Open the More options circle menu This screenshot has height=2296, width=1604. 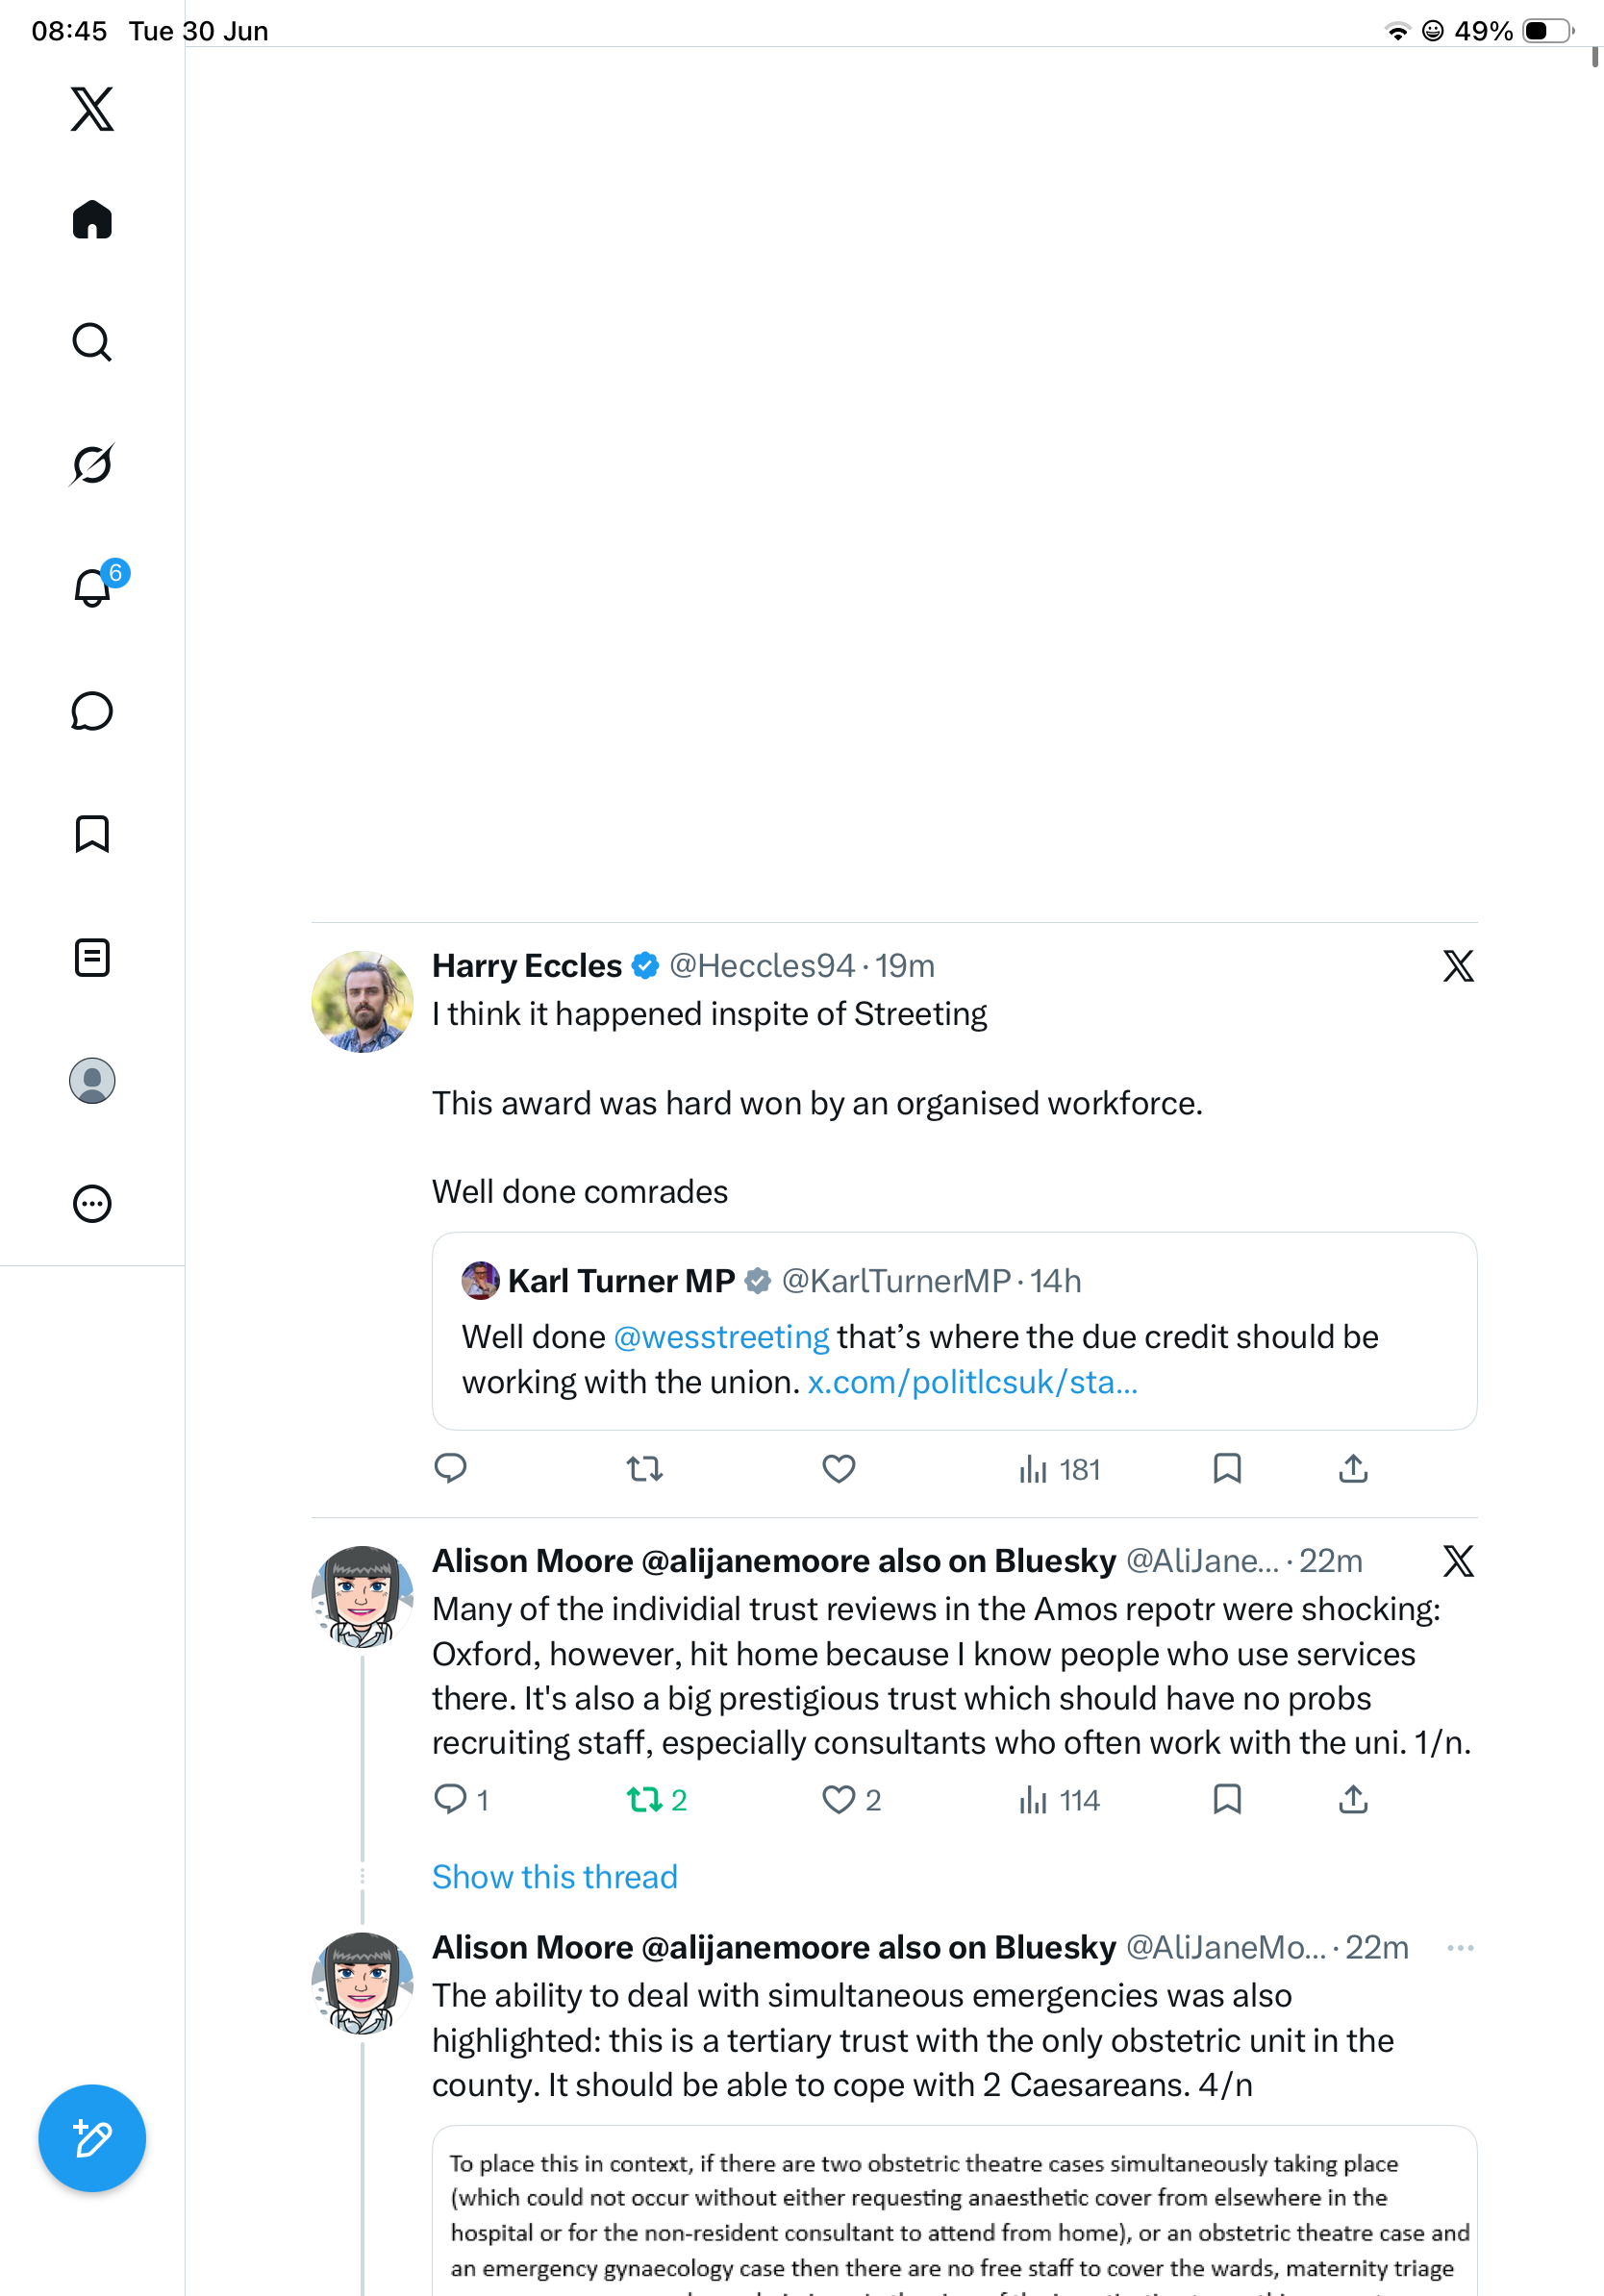tap(92, 1203)
